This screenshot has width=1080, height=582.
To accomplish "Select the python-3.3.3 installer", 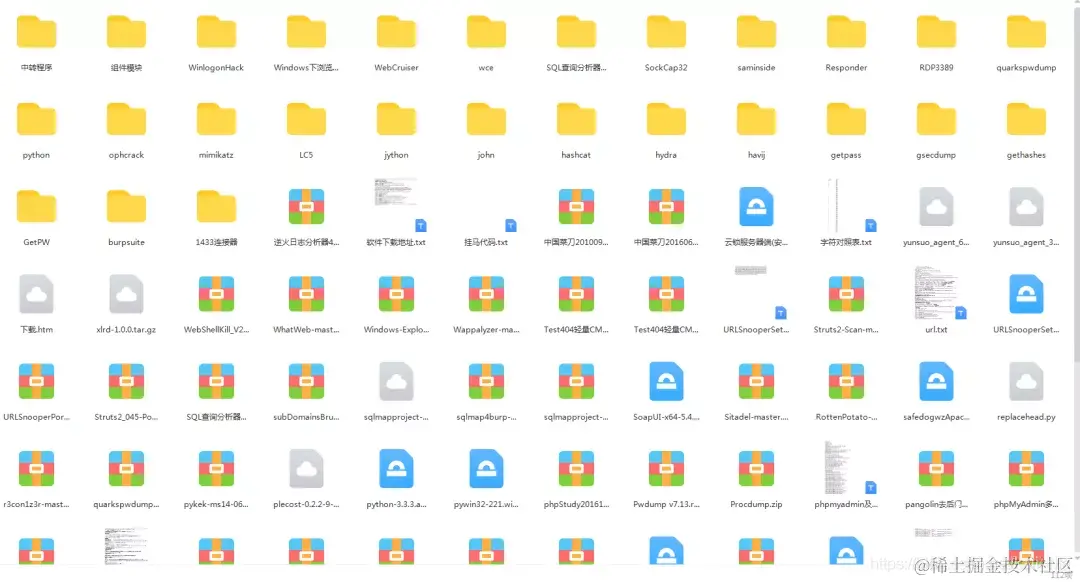I will [x=396, y=469].
